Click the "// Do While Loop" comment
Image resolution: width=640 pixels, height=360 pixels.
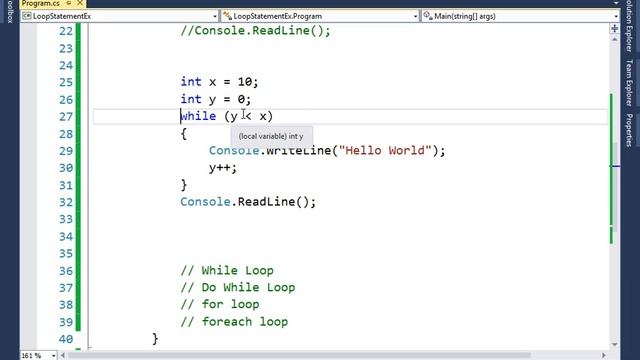pyautogui.click(x=238, y=287)
